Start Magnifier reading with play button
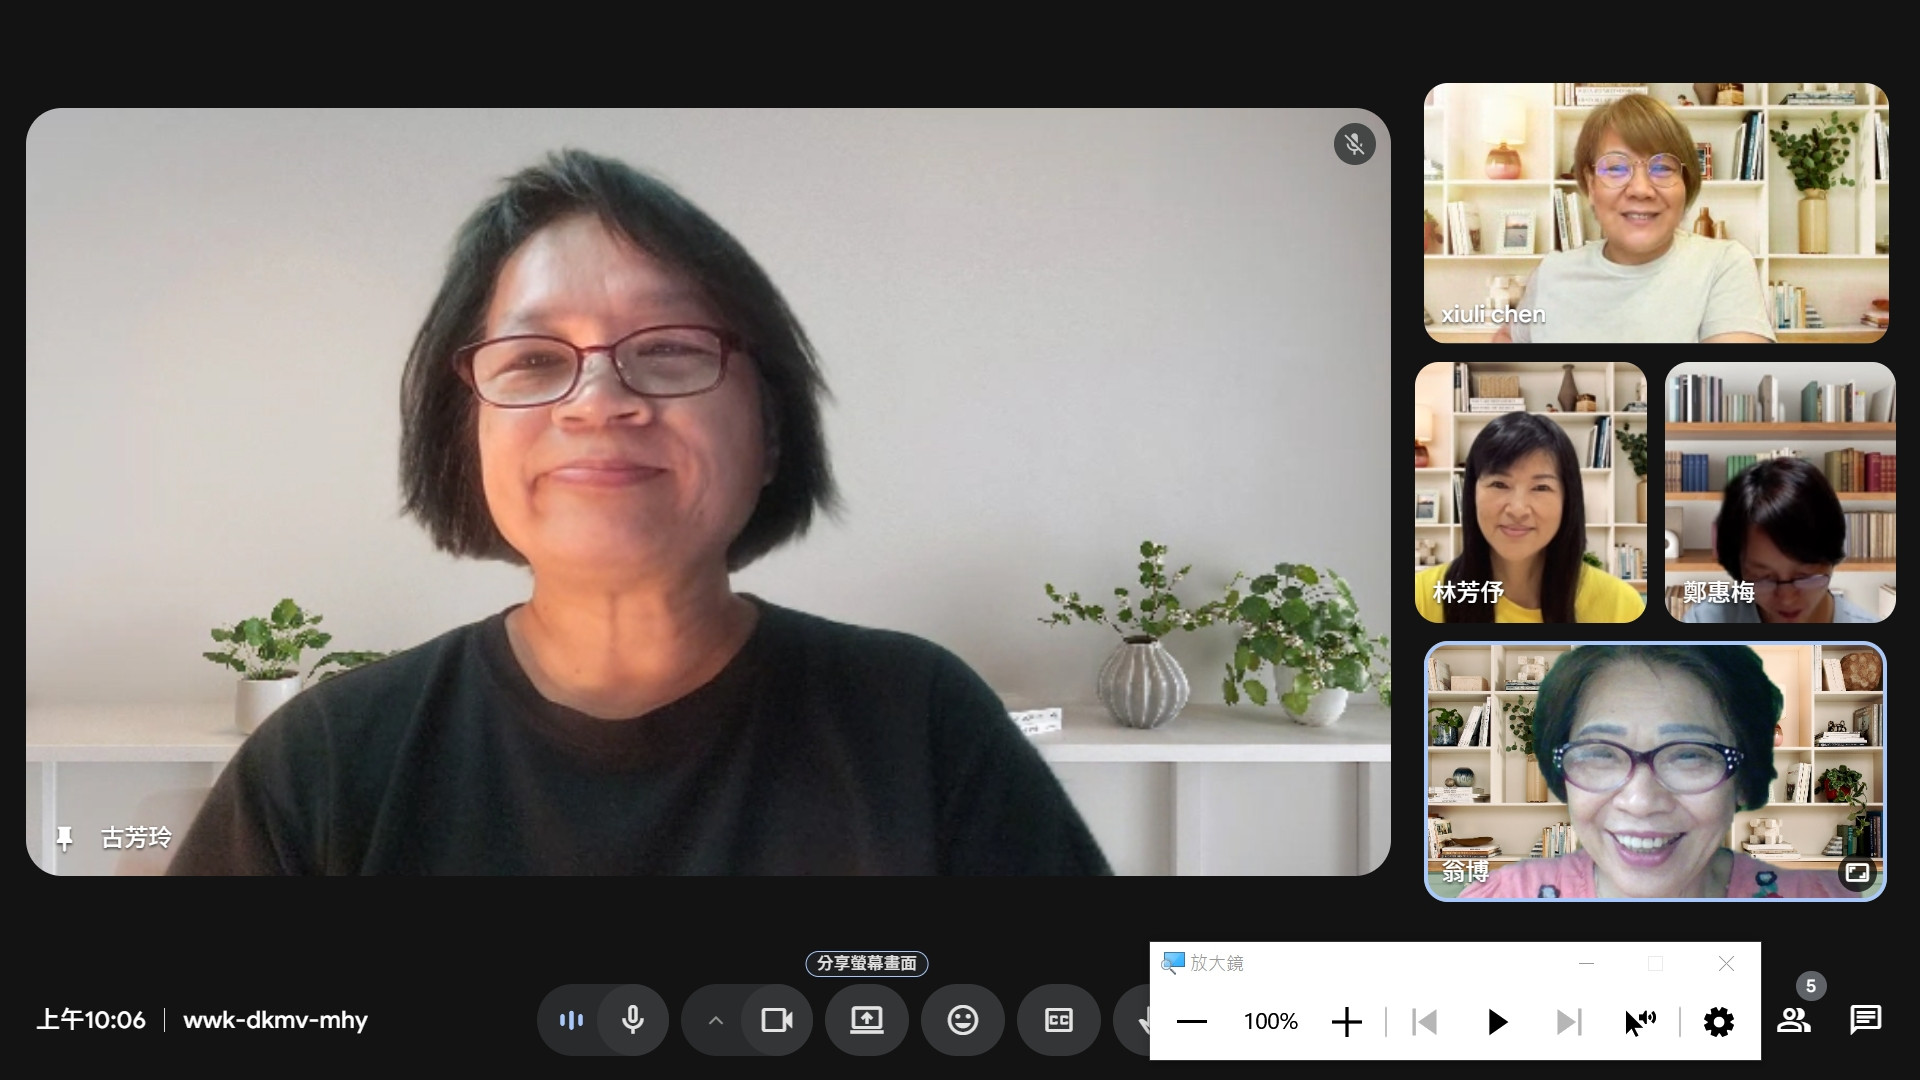Viewport: 1920px width, 1080px height. 1496,1022
